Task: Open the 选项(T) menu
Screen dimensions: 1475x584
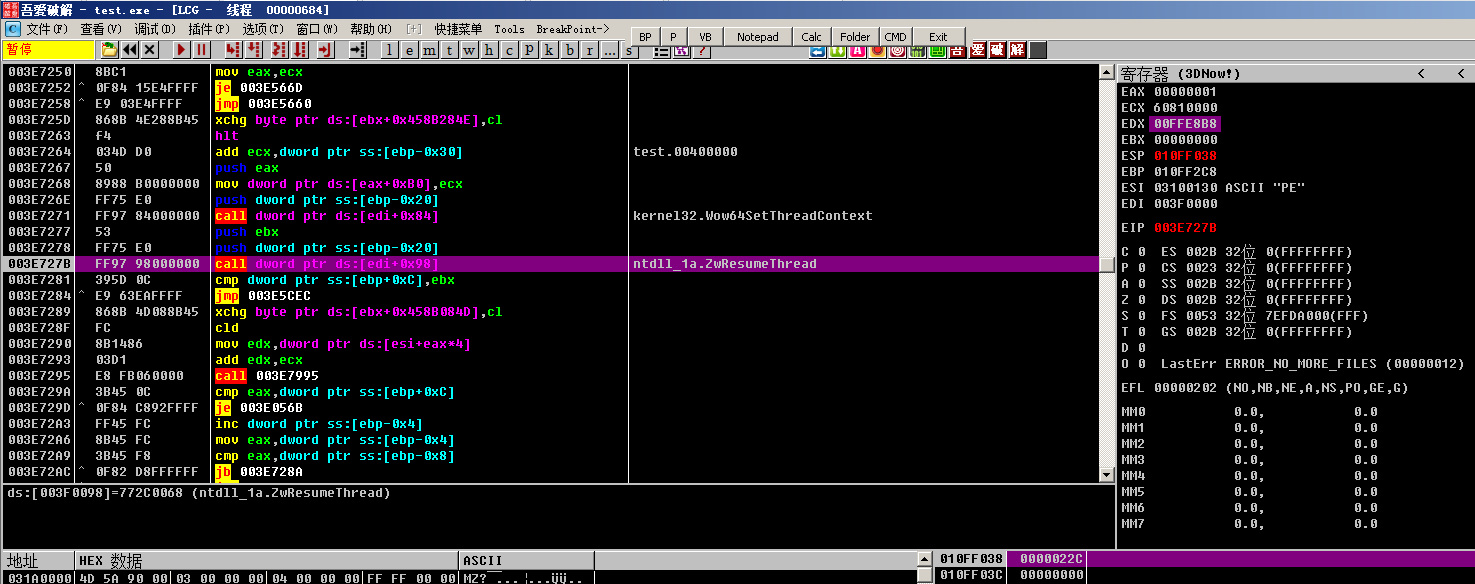Action: pyautogui.click(x=263, y=29)
